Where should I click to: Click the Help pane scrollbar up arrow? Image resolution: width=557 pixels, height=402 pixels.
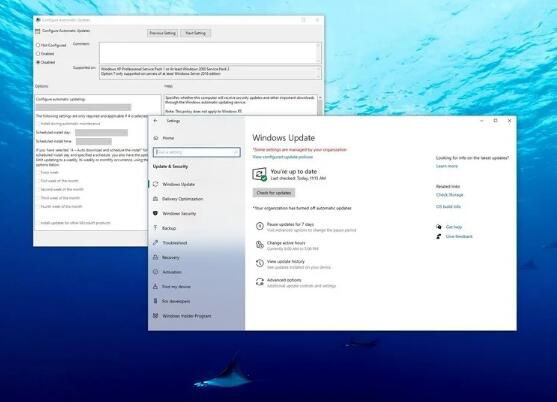click(x=320, y=97)
